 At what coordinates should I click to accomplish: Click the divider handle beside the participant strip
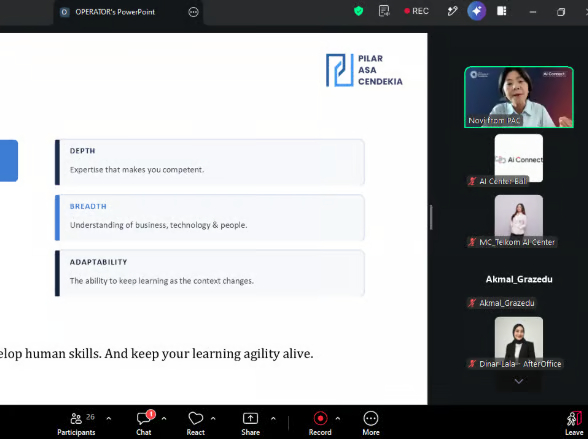pyautogui.click(x=431, y=217)
